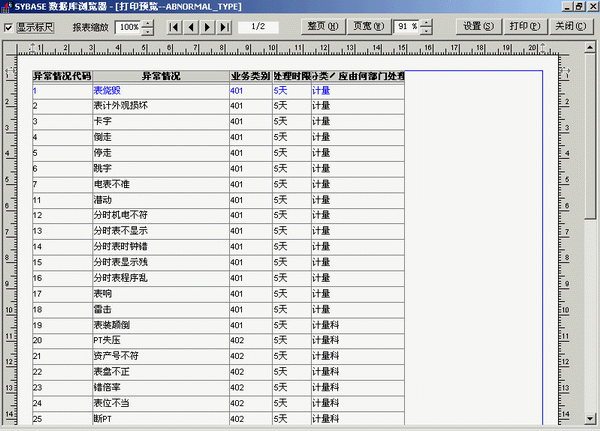Increase the 报表缩放 zoom value

tap(149, 23)
